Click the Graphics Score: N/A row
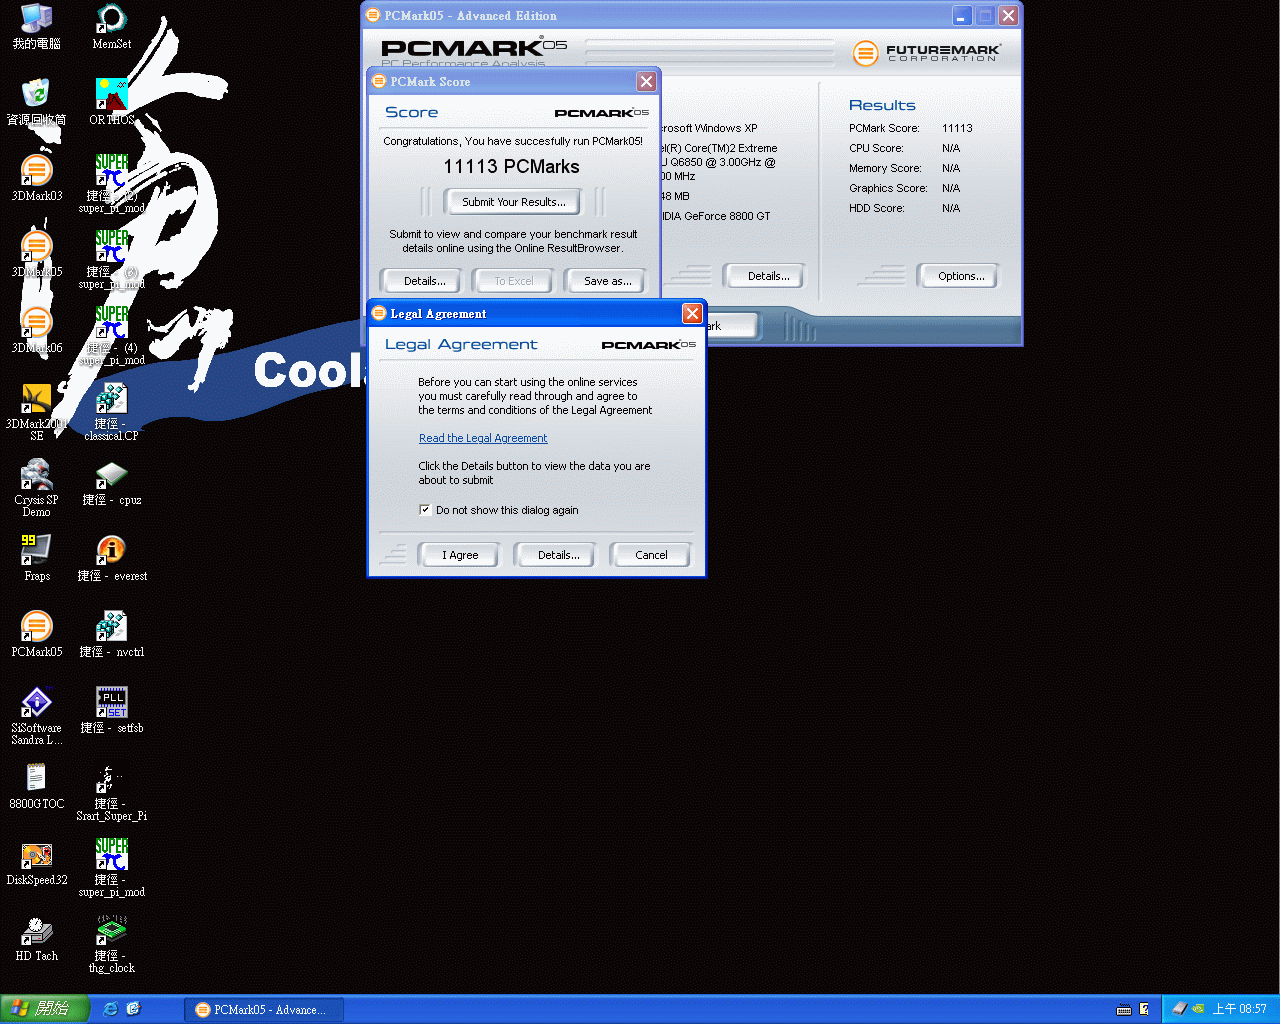1280x1024 pixels. 905,188
